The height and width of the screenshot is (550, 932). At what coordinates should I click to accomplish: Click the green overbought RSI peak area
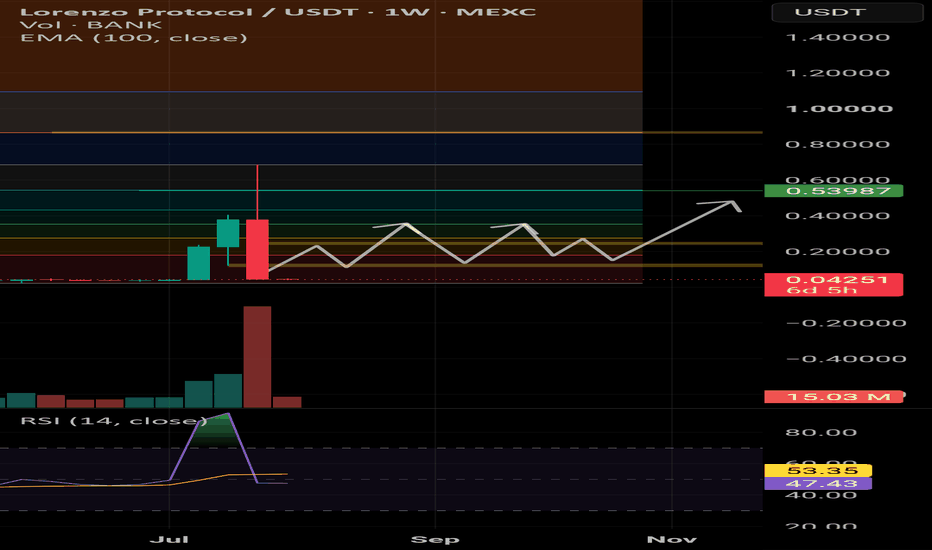tap(217, 429)
